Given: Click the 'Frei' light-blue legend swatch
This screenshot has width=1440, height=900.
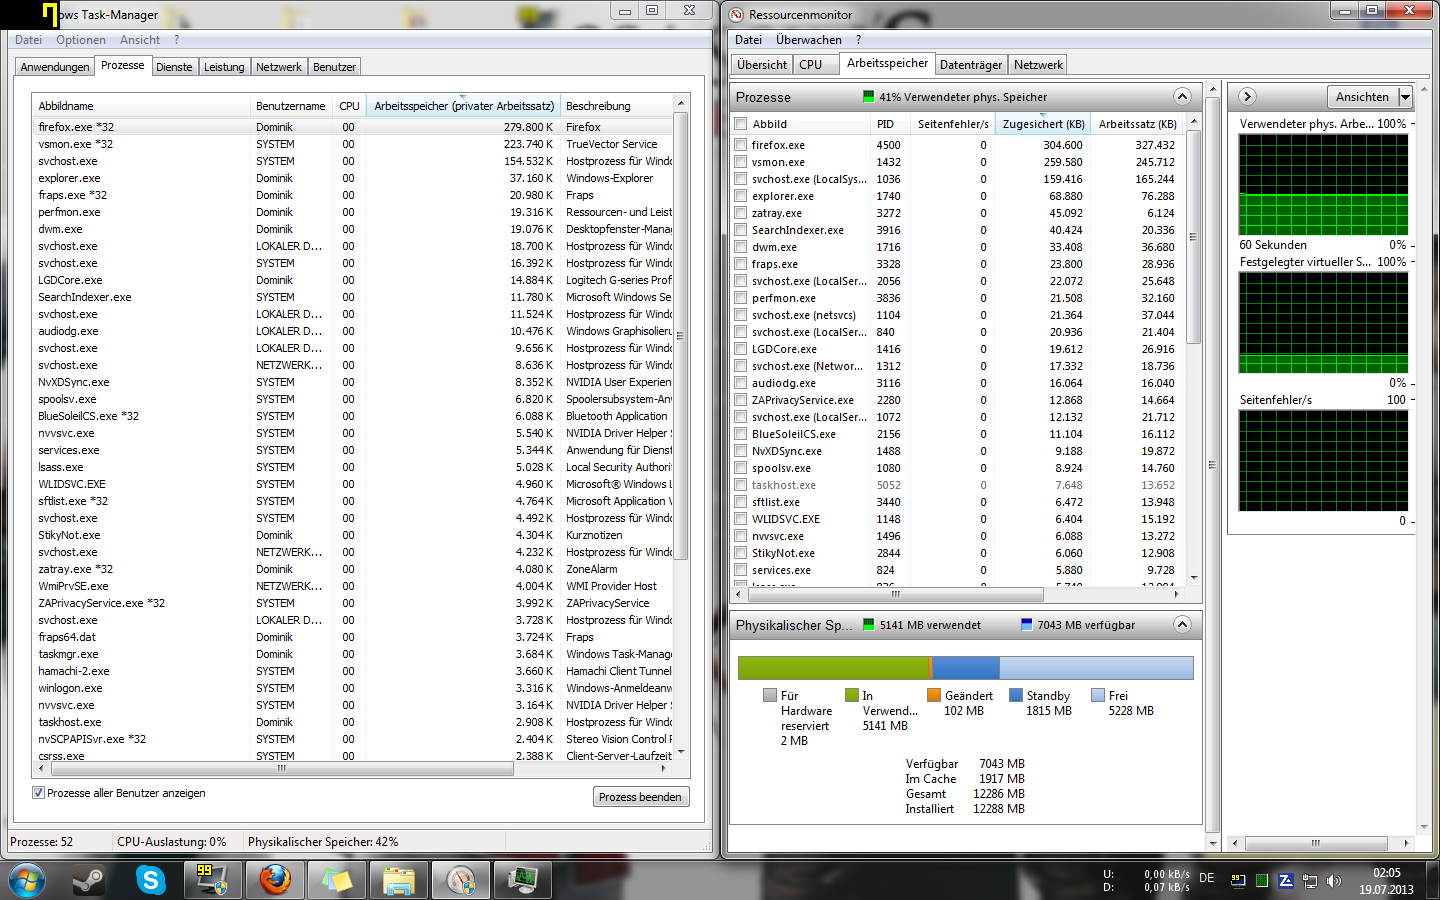Looking at the screenshot, I should [x=1098, y=695].
